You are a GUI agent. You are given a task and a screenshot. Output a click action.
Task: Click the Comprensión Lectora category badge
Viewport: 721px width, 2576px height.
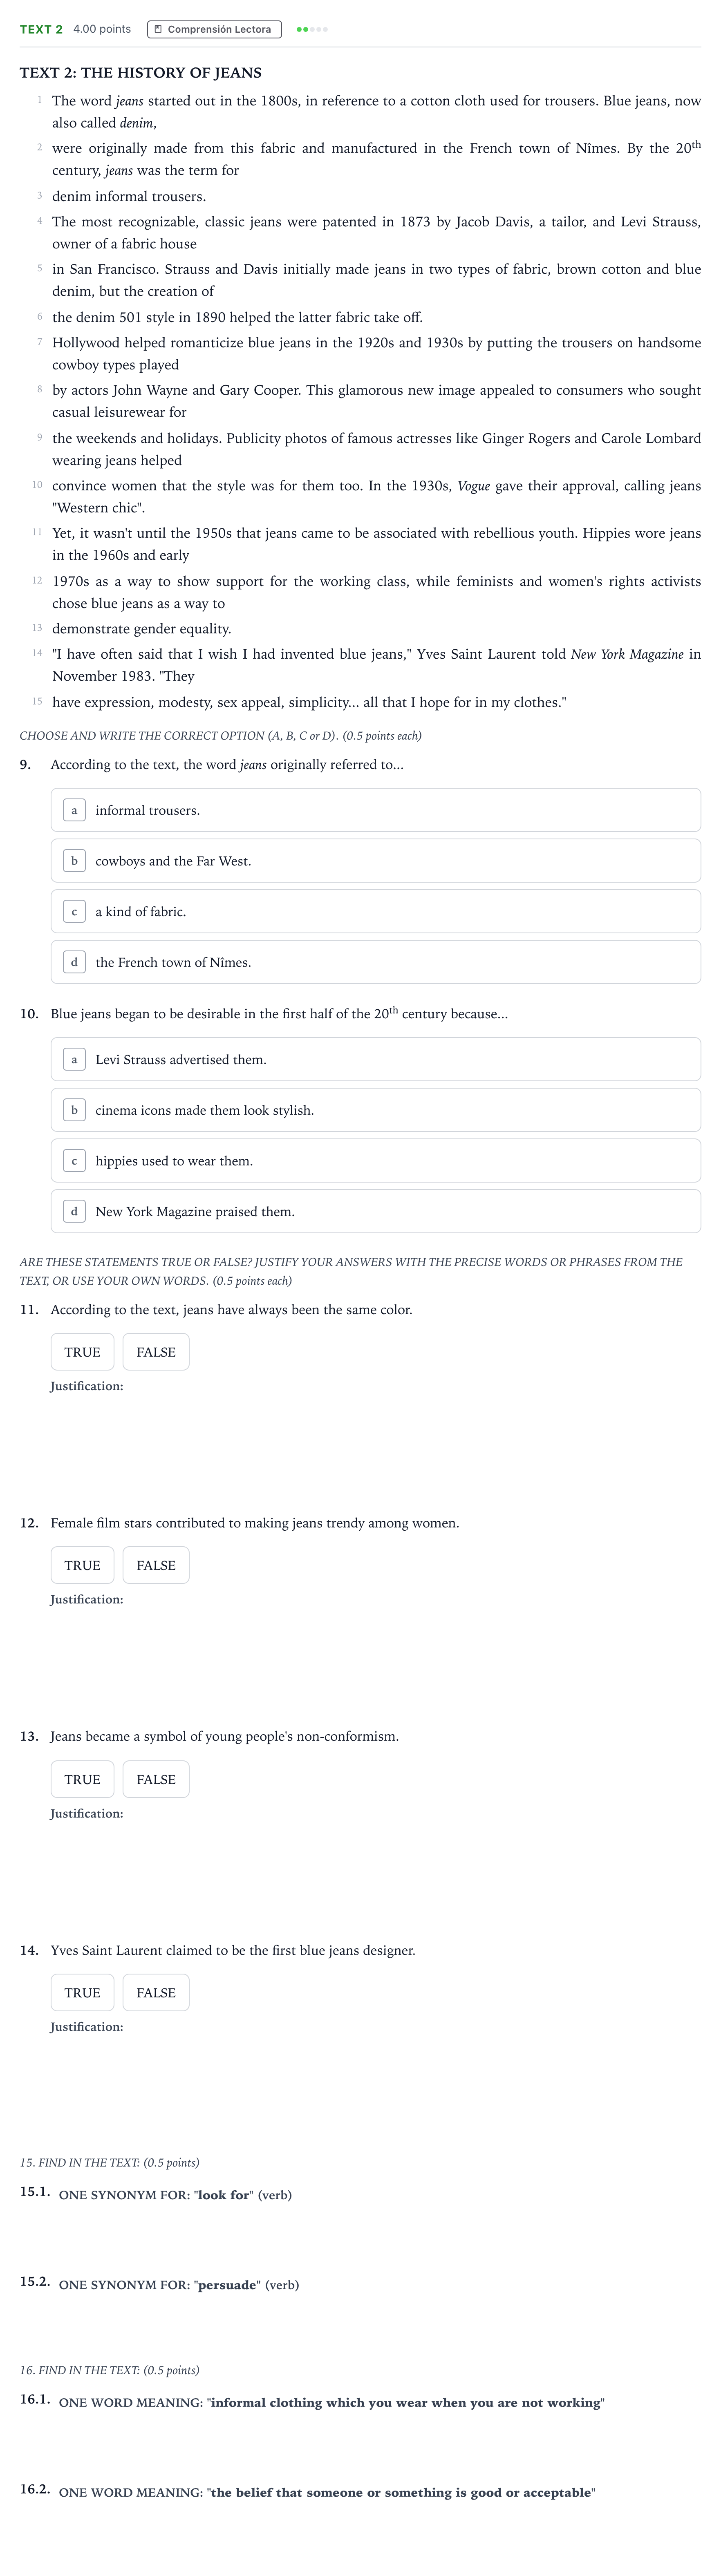point(214,29)
